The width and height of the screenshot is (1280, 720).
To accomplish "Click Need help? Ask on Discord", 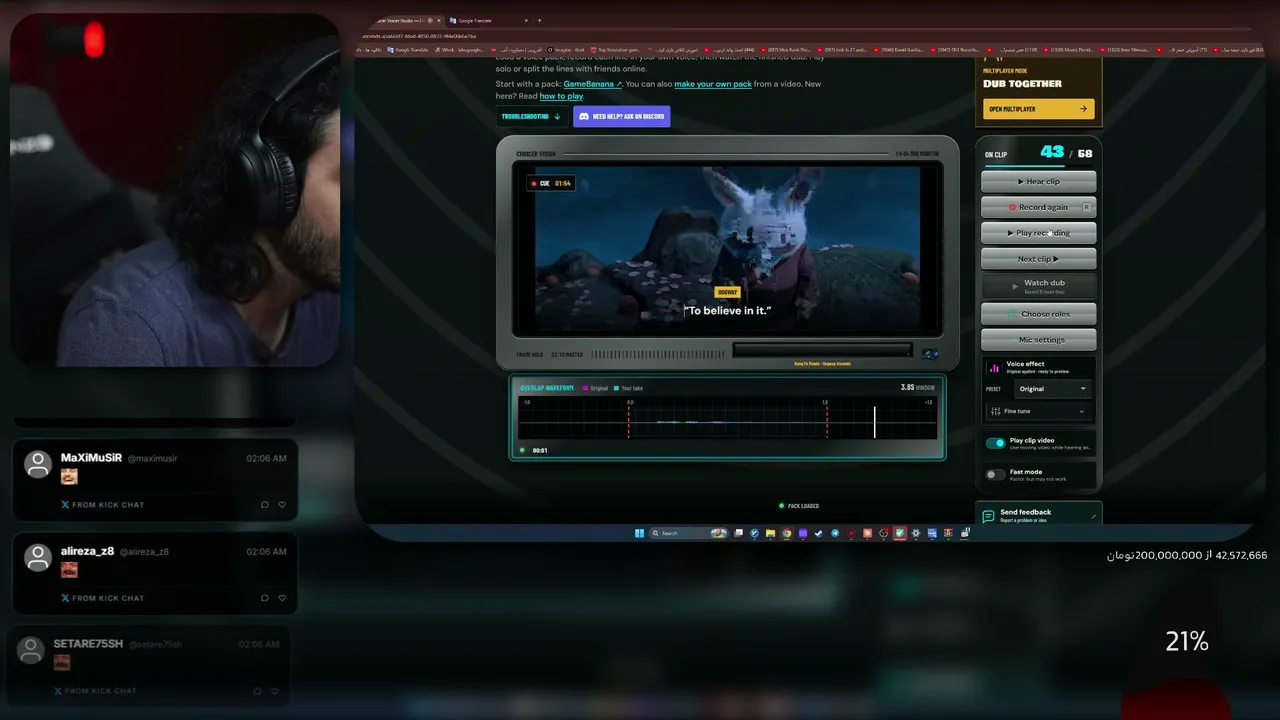I will click(621, 117).
